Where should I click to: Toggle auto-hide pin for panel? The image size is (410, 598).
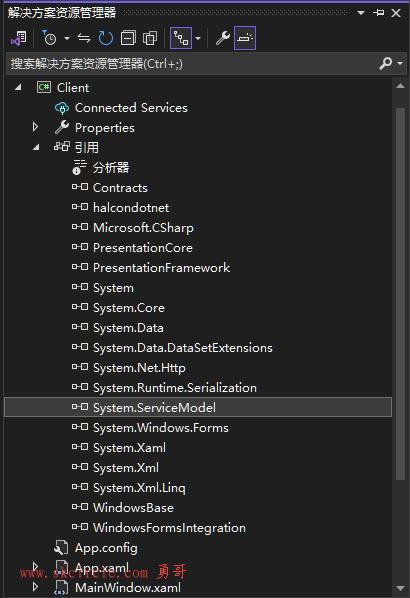pyautogui.click(x=379, y=13)
